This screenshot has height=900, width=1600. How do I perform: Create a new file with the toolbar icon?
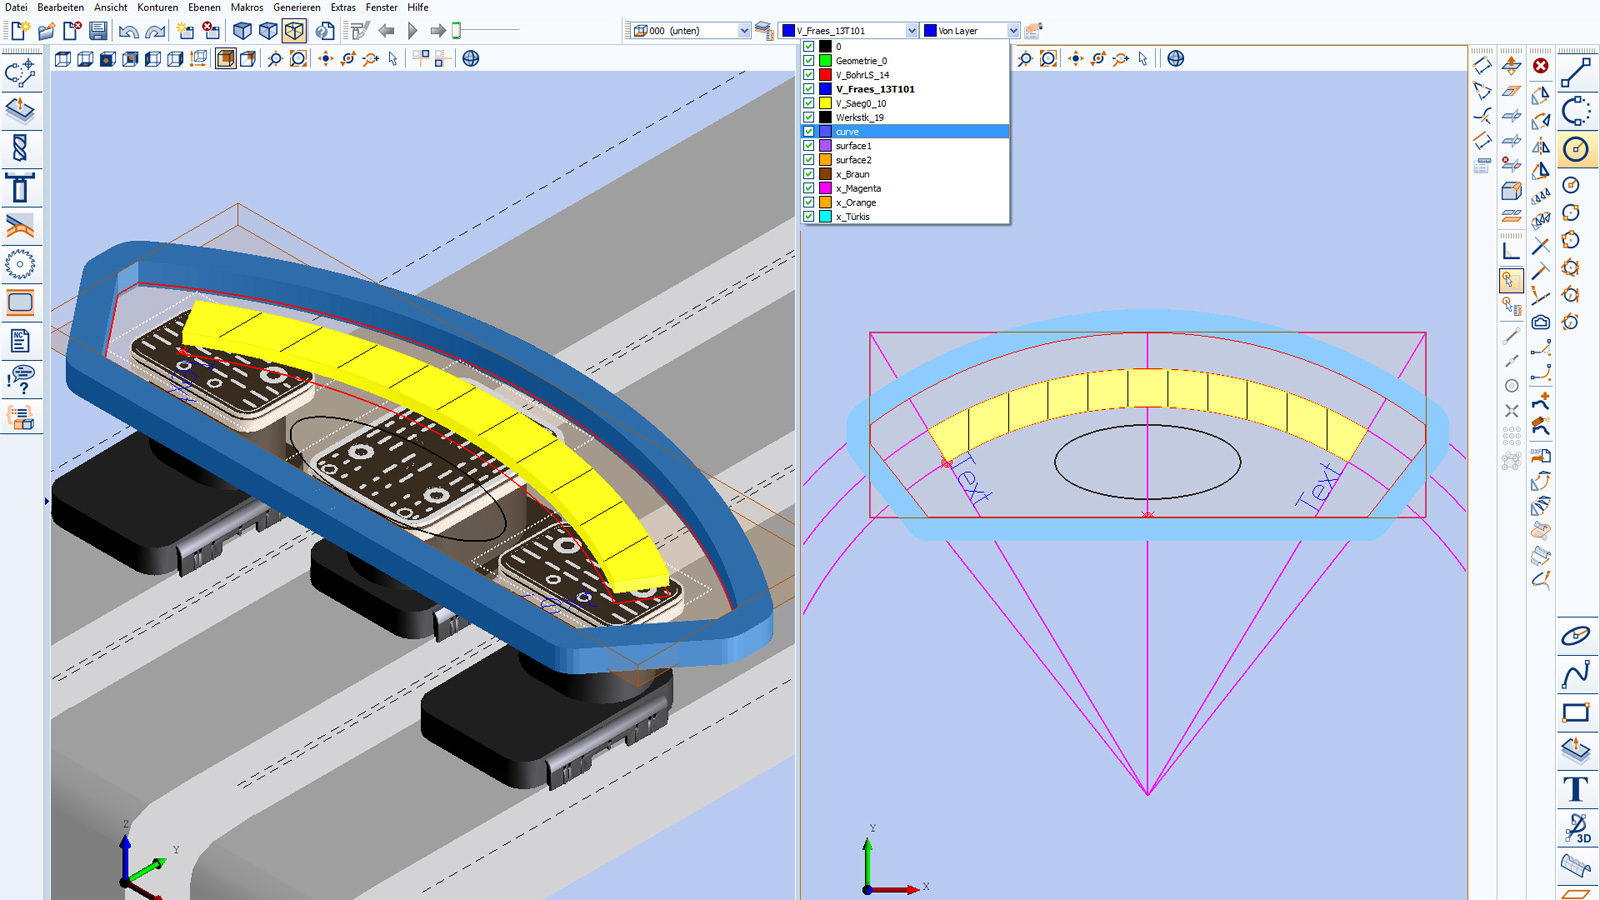tap(20, 31)
